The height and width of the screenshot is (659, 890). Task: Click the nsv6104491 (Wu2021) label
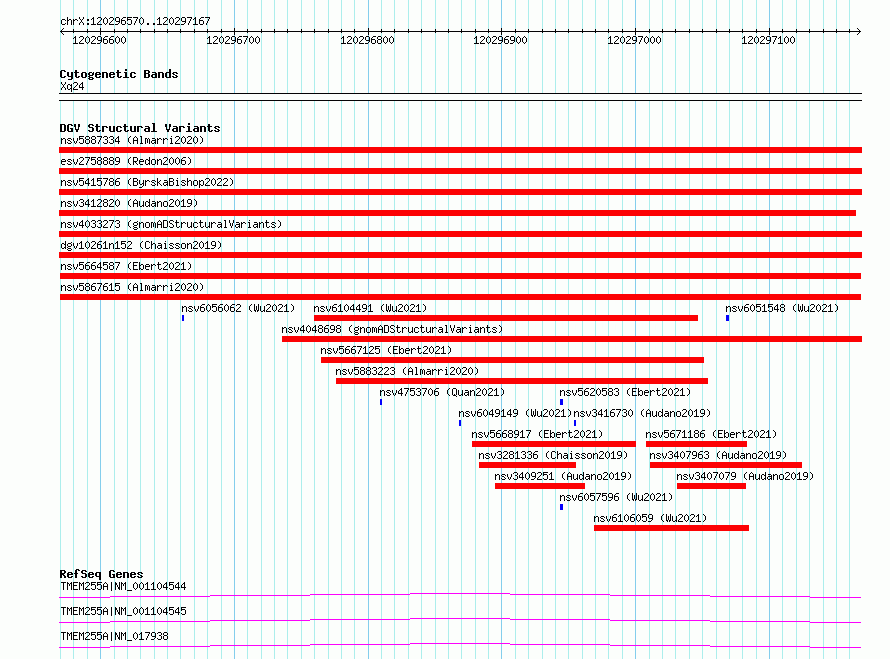[370, 308]
